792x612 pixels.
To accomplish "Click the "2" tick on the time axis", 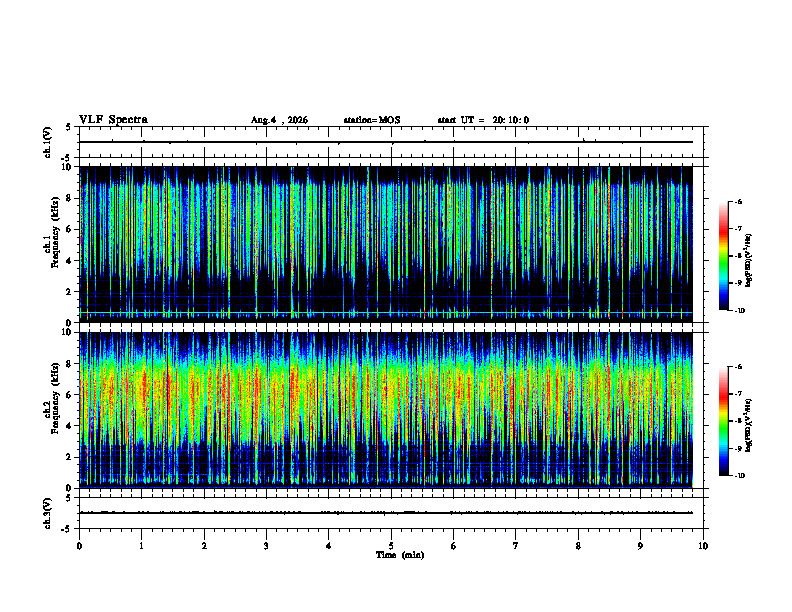I will (204, 546).
